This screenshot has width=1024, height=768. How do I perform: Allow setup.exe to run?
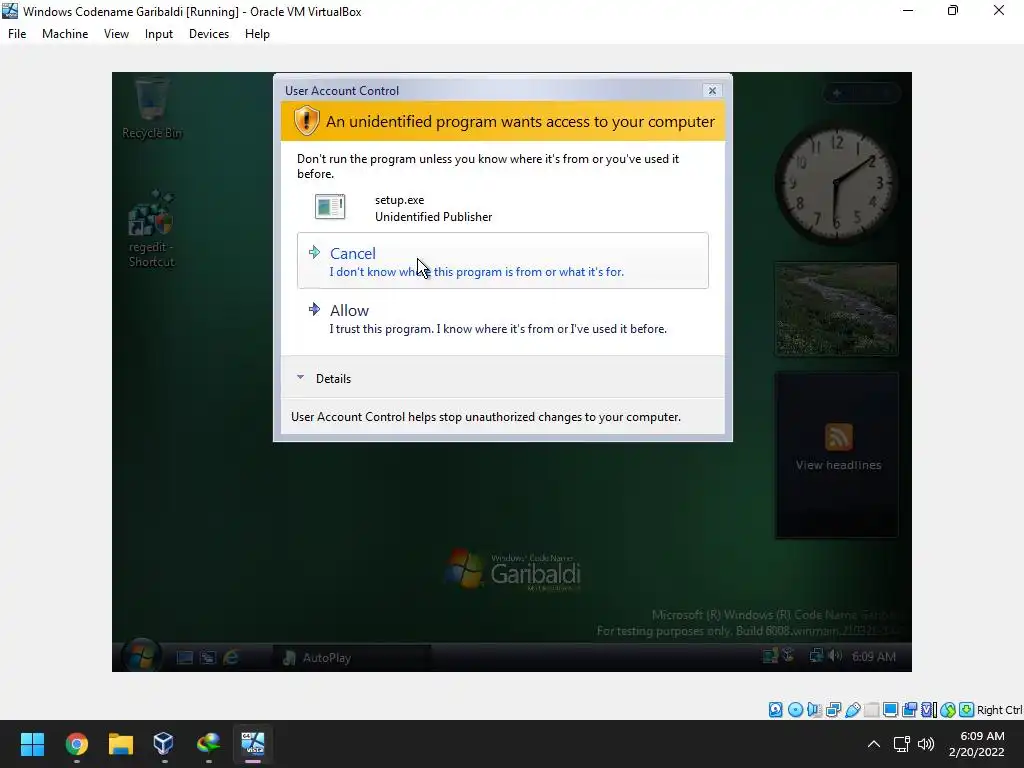pyautogui.click(x=502, y=318)
